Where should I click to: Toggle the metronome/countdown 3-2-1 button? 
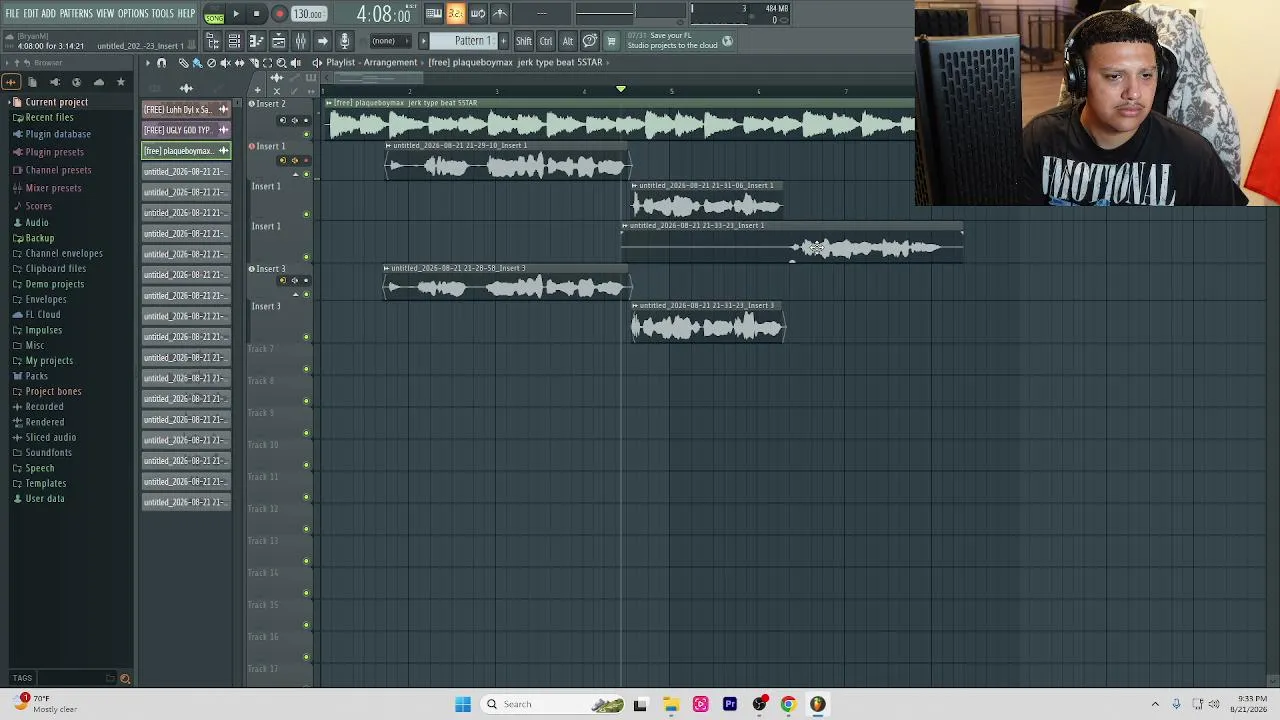click(455, 13)
